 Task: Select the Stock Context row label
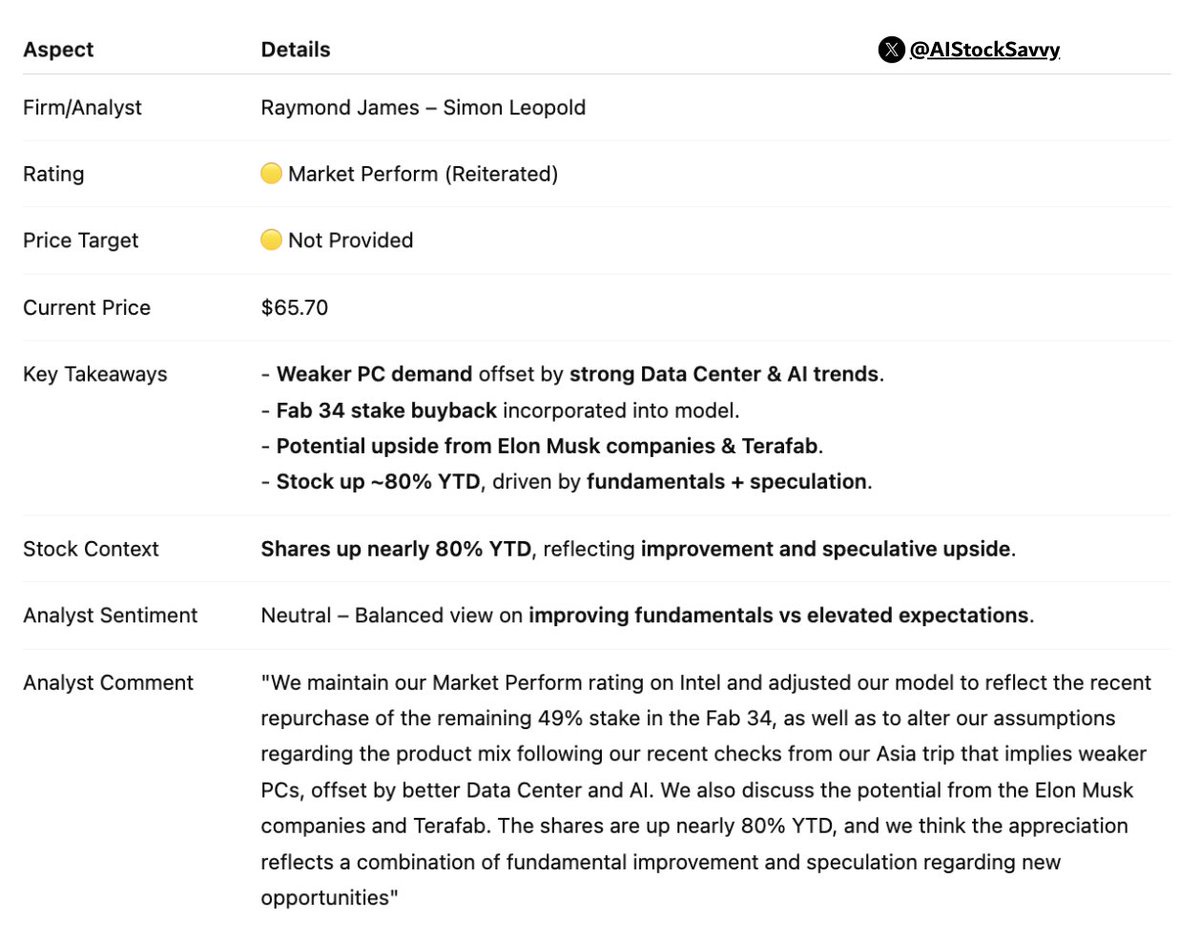[x=91, y=548]
